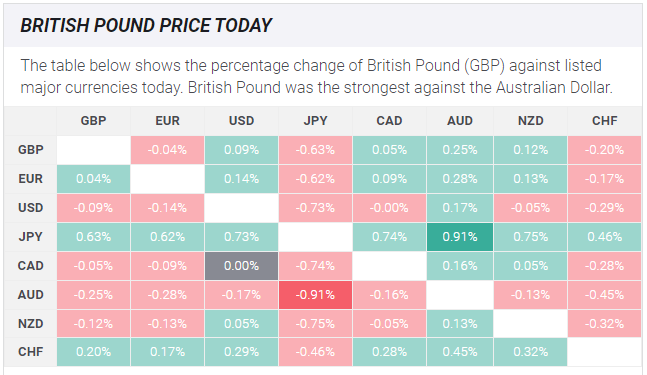Image resolution: width=647 pixels, height=375 pixels.
Task: Select USD row CHF cell showing -0.29%
Action: point(604,208)
